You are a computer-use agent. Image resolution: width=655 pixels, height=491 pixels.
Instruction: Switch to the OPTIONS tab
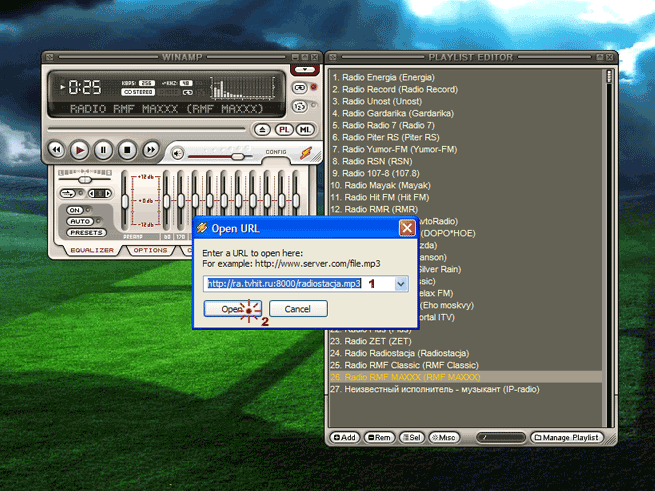tap(150, 250)
